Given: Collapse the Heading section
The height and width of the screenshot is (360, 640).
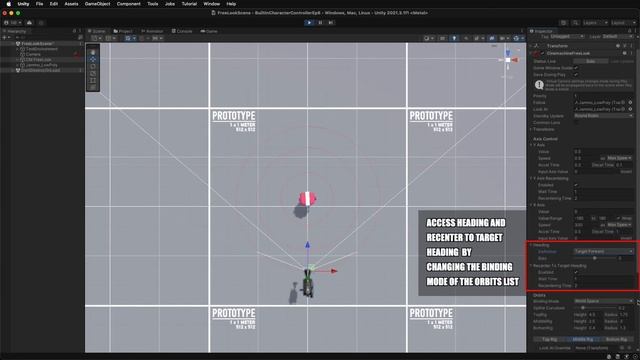Looking at the screenshot, I should 531,245.
